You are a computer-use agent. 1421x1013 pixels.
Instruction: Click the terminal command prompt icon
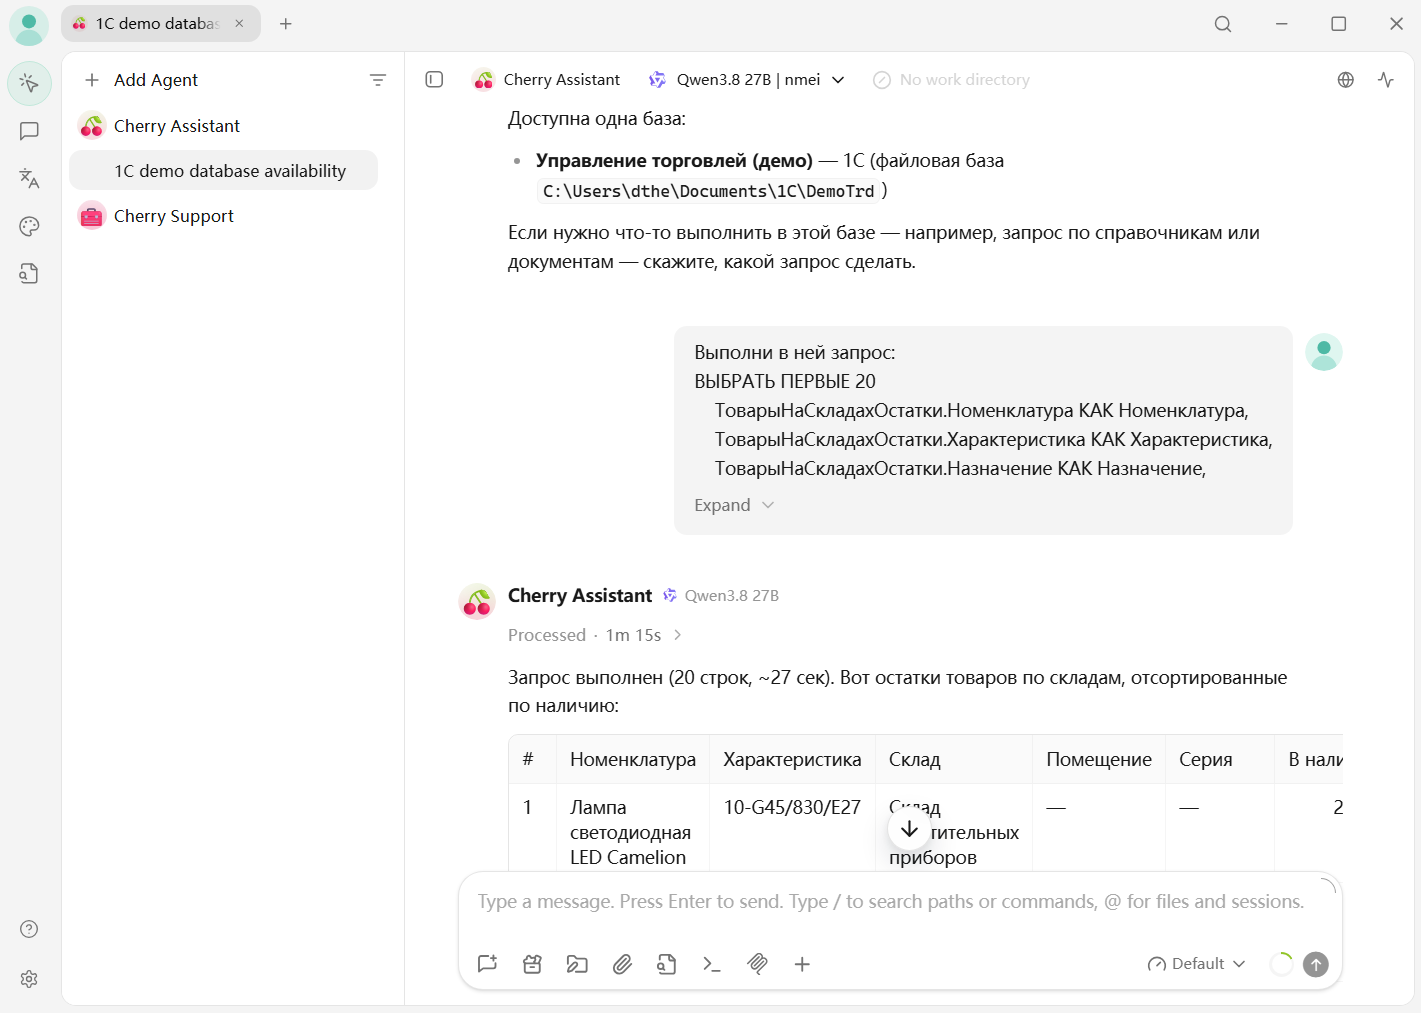712,964
